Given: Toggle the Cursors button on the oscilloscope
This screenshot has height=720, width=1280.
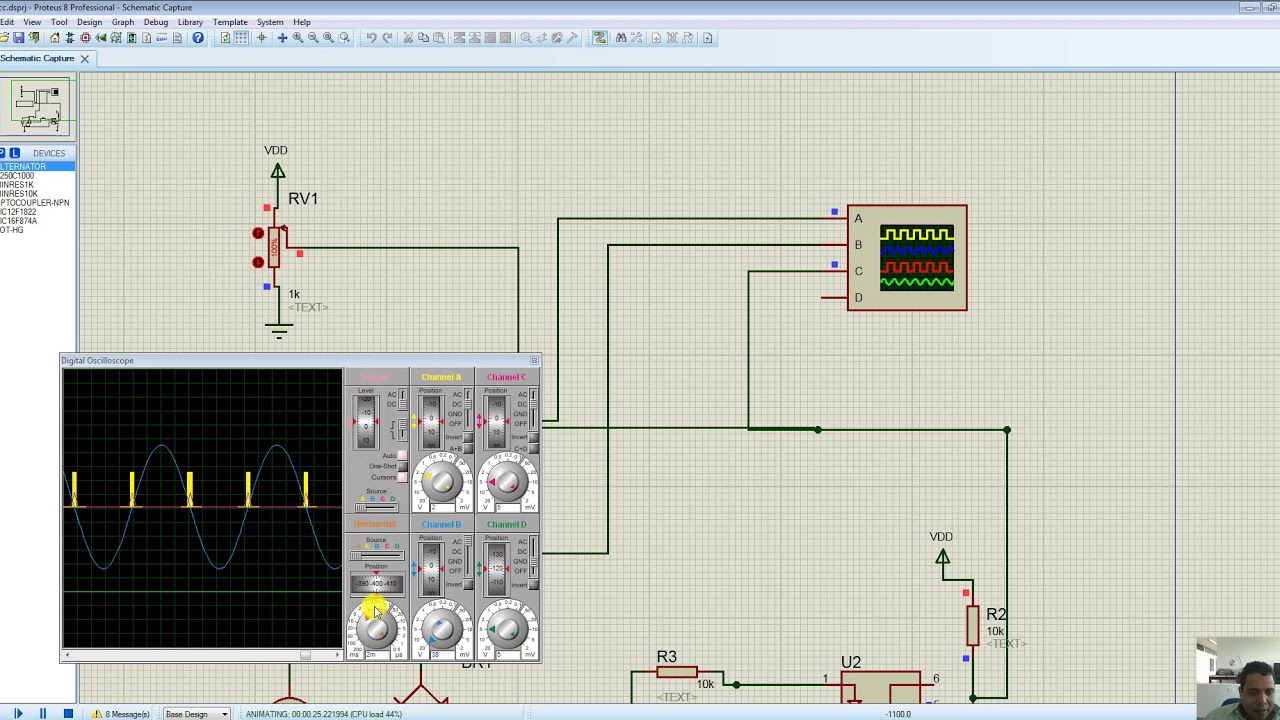Looking at the screenshot, I should click(x=402, y=478).
